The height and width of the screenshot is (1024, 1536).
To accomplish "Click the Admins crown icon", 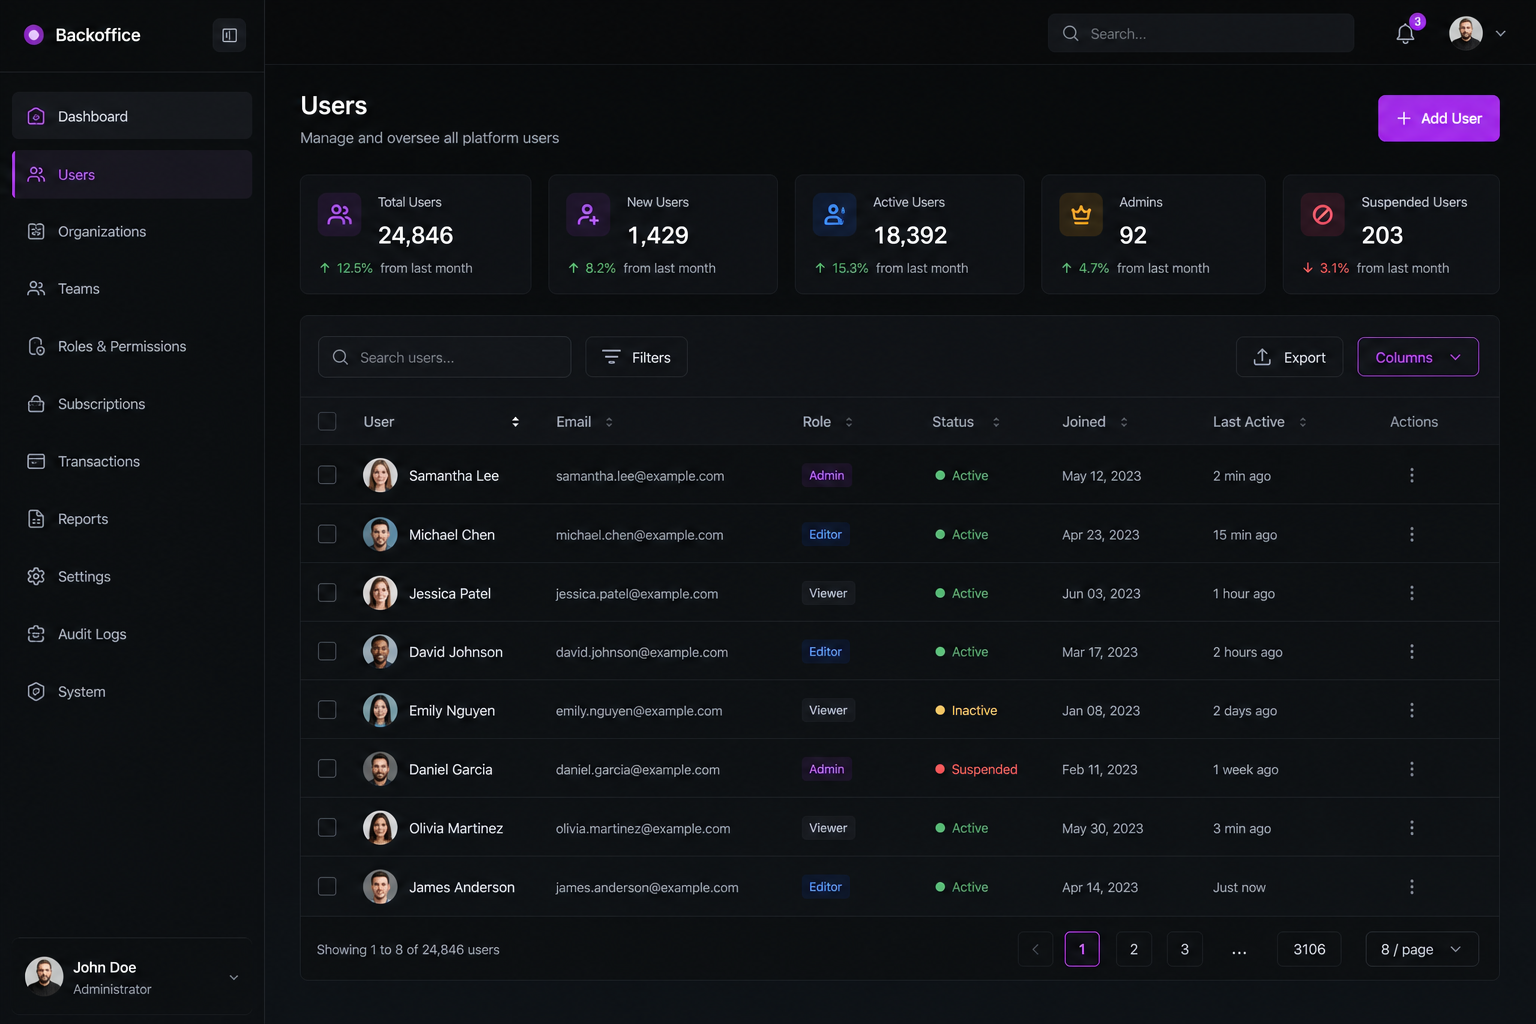I will 1081,215.
